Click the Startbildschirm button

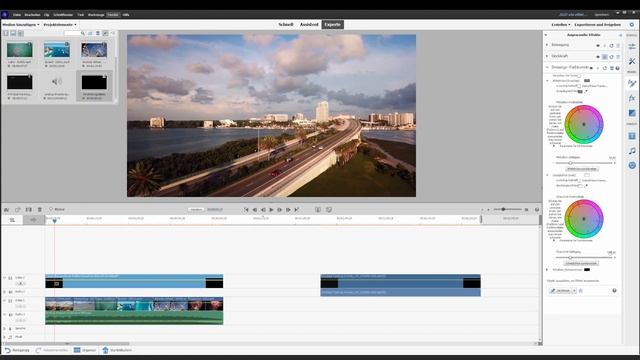[117, 350]
